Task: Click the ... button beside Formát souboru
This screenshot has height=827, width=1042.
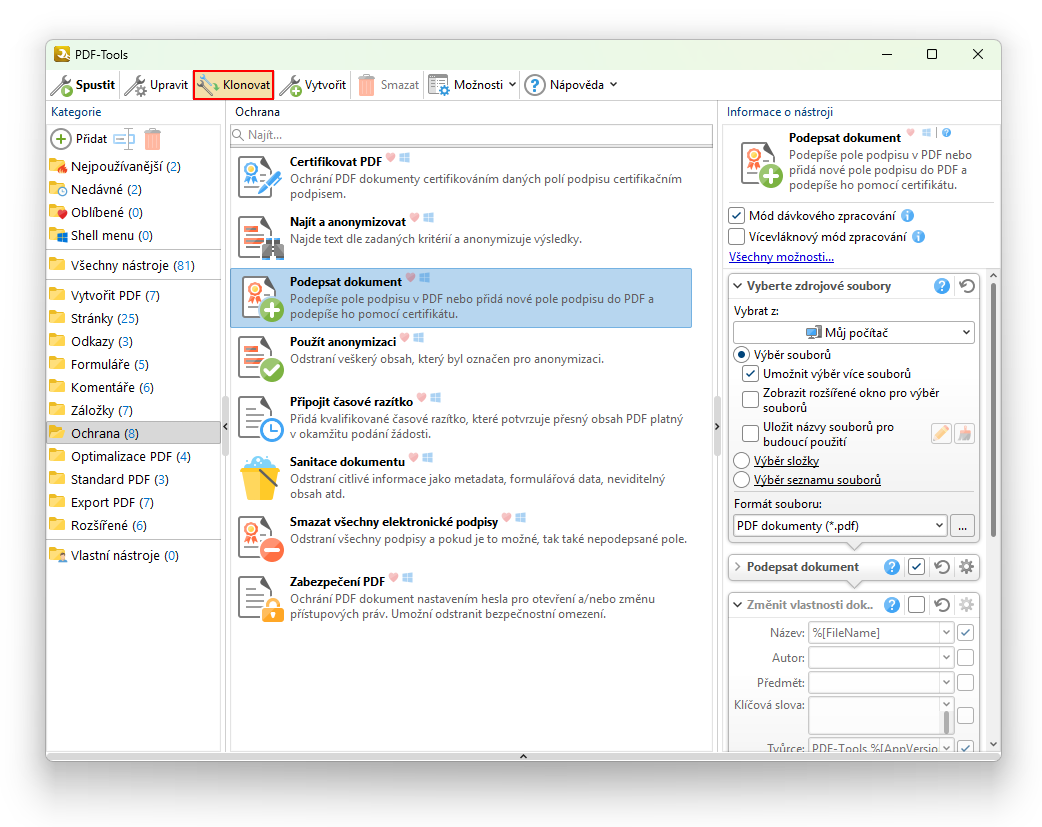Action: coord(962,526)
